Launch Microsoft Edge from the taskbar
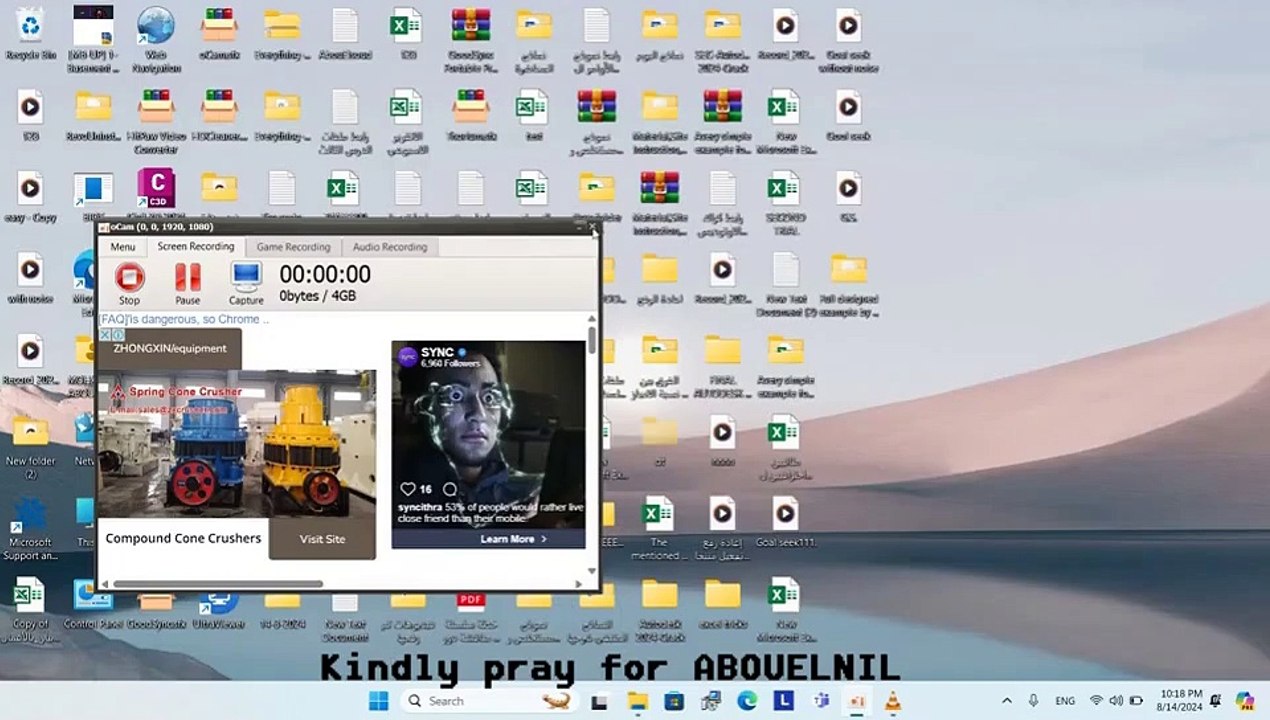Screen dimensions: 1270x720 click(x=747, y=701)
